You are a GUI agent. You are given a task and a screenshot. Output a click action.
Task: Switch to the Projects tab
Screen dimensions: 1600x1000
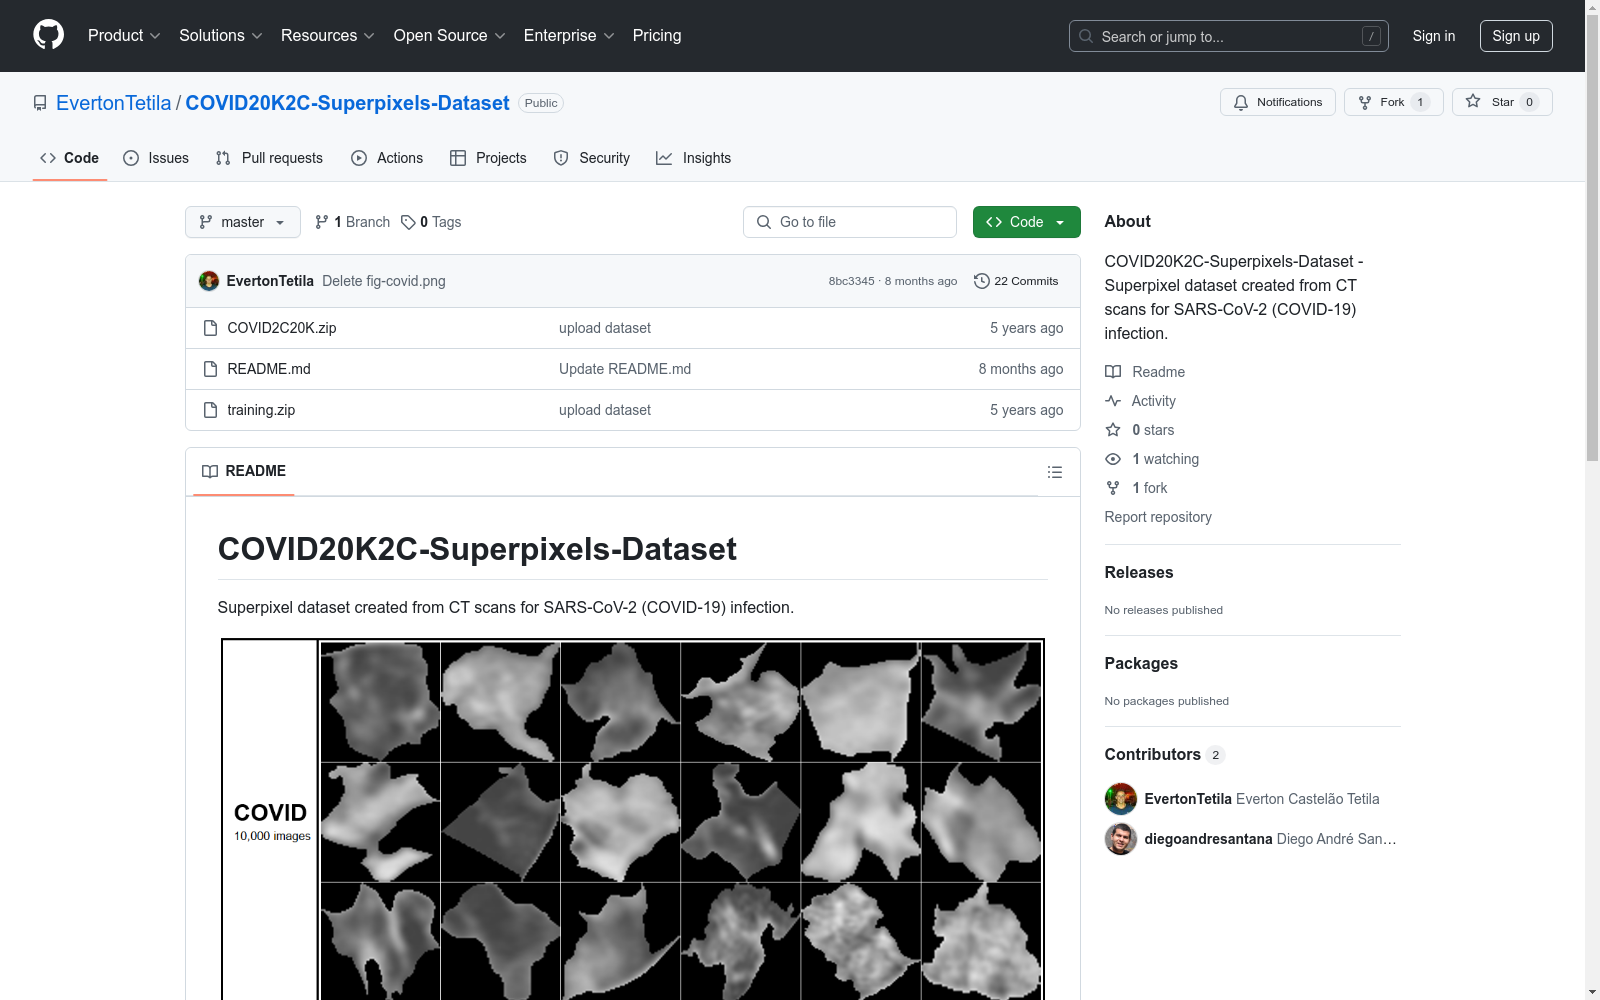point(488,158)
